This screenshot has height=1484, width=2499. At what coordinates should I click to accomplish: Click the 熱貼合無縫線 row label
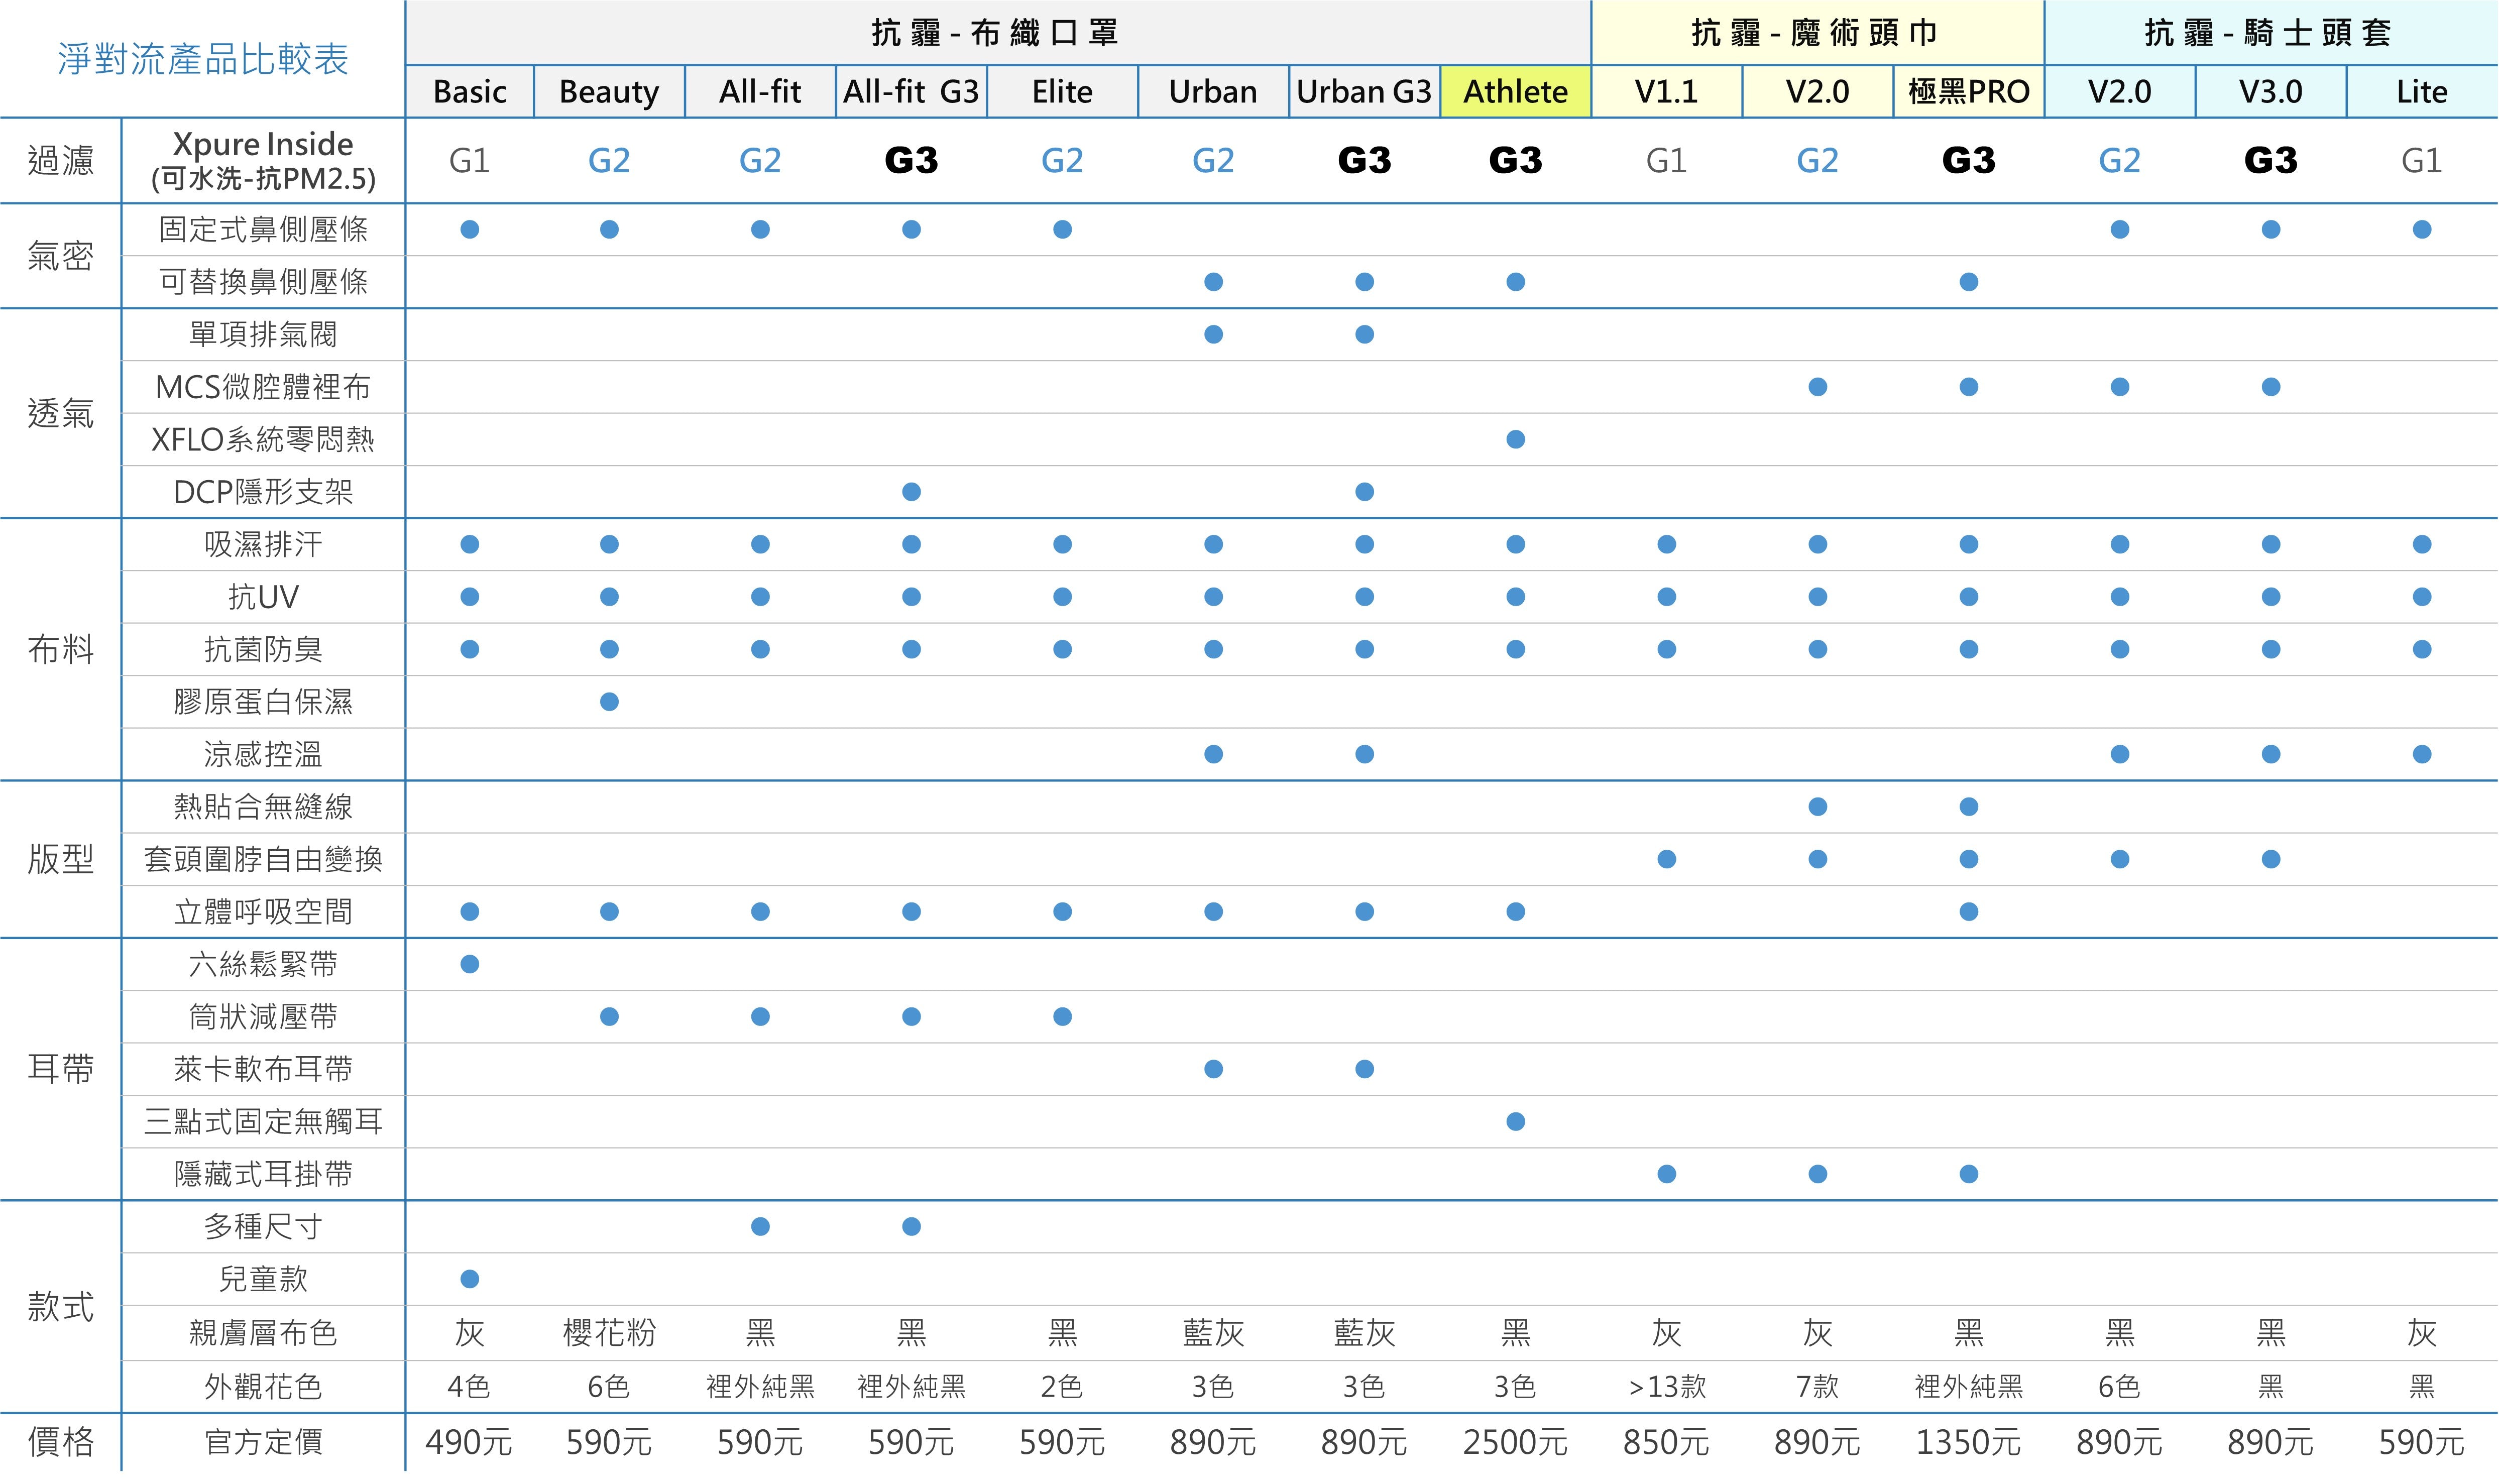(263, 807)
